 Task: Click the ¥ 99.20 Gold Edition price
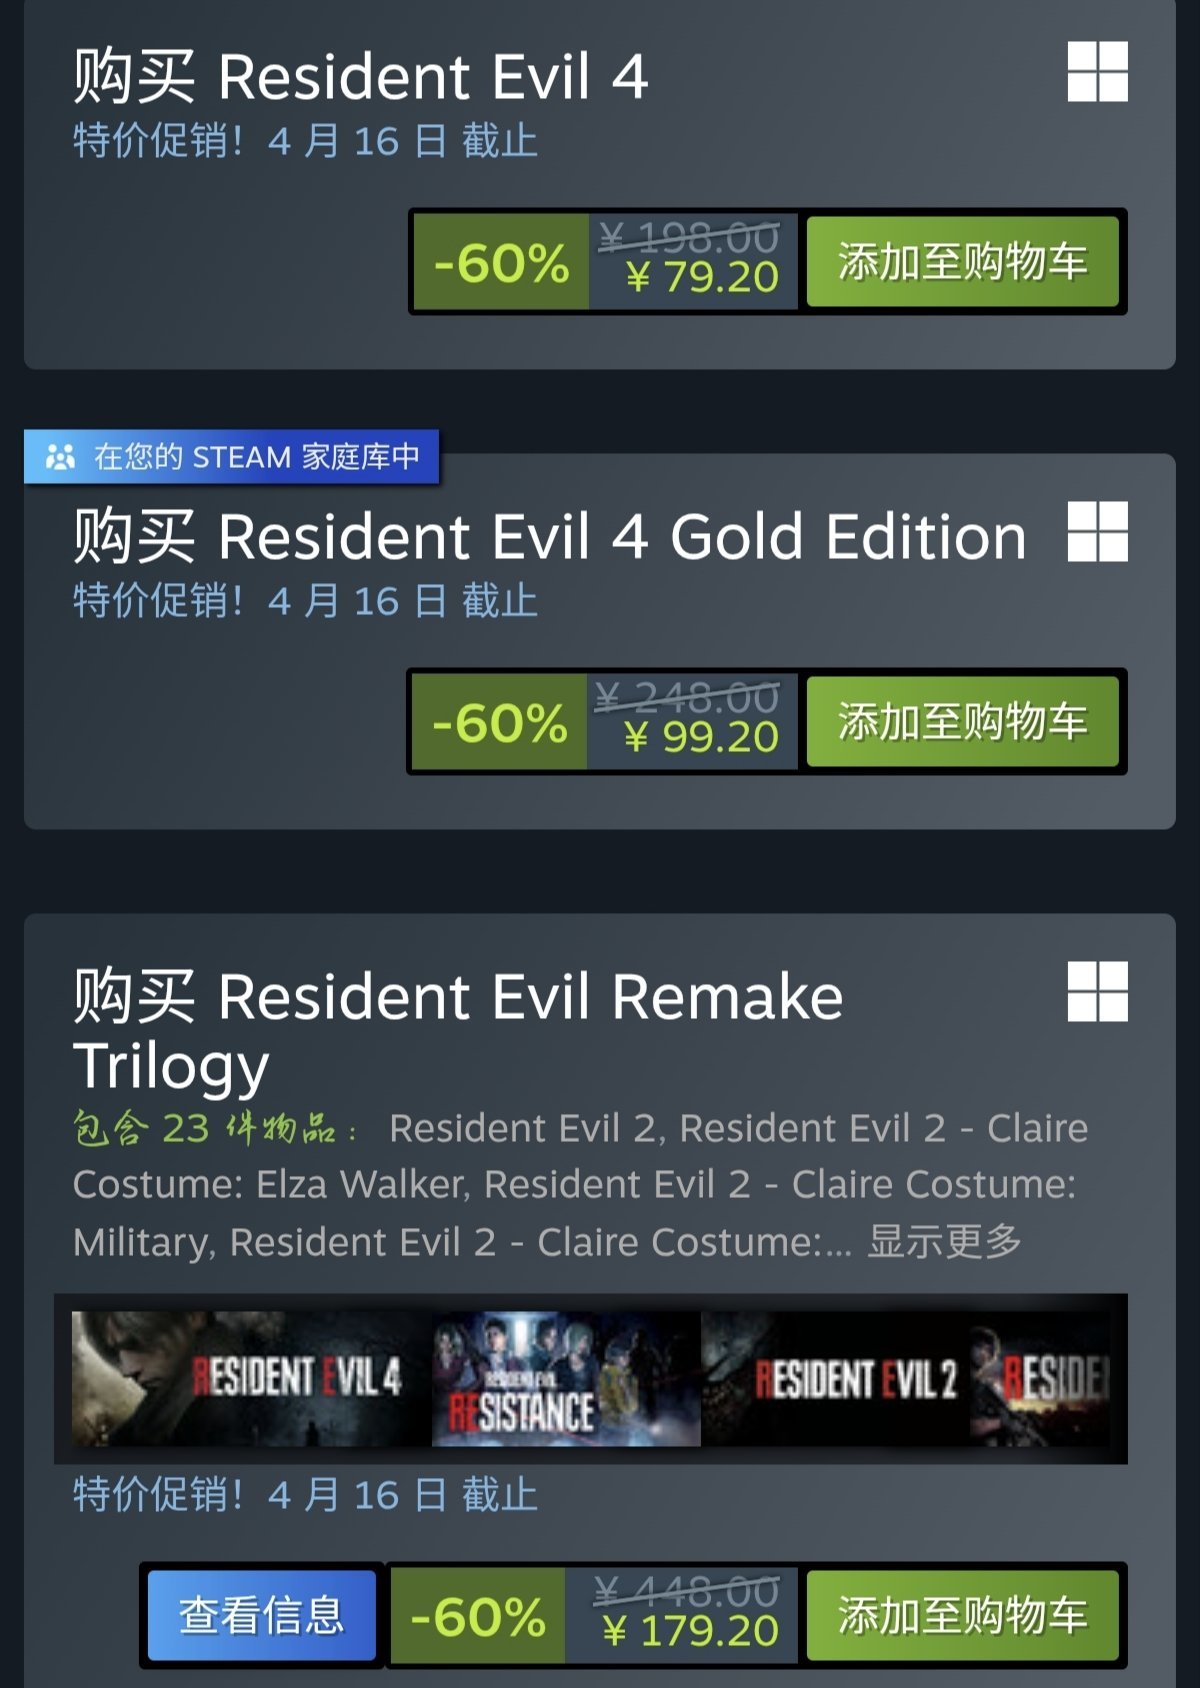pyautogui.click(x=701, y=738)
